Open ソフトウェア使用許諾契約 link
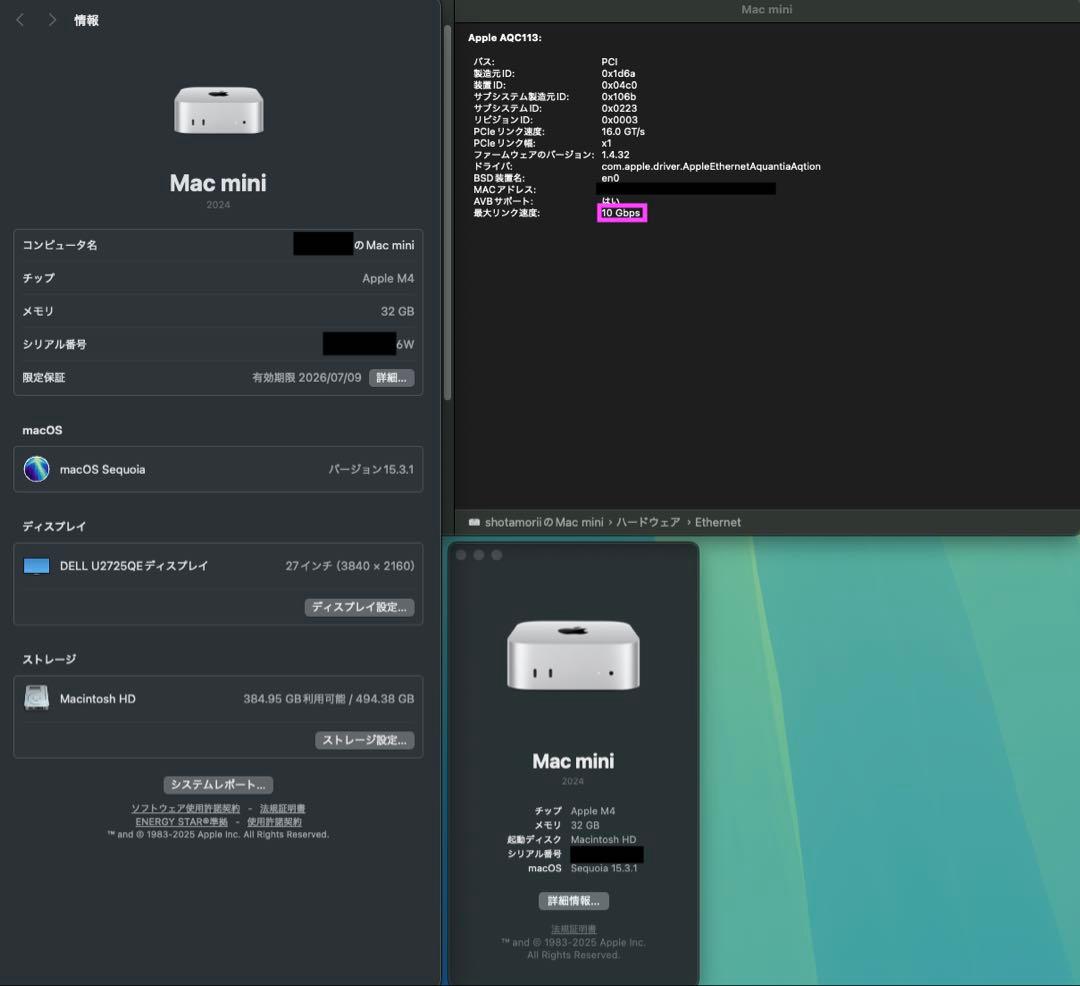Image resolution: width=1080 pixels, height=986 pixels. pos(186,808)
